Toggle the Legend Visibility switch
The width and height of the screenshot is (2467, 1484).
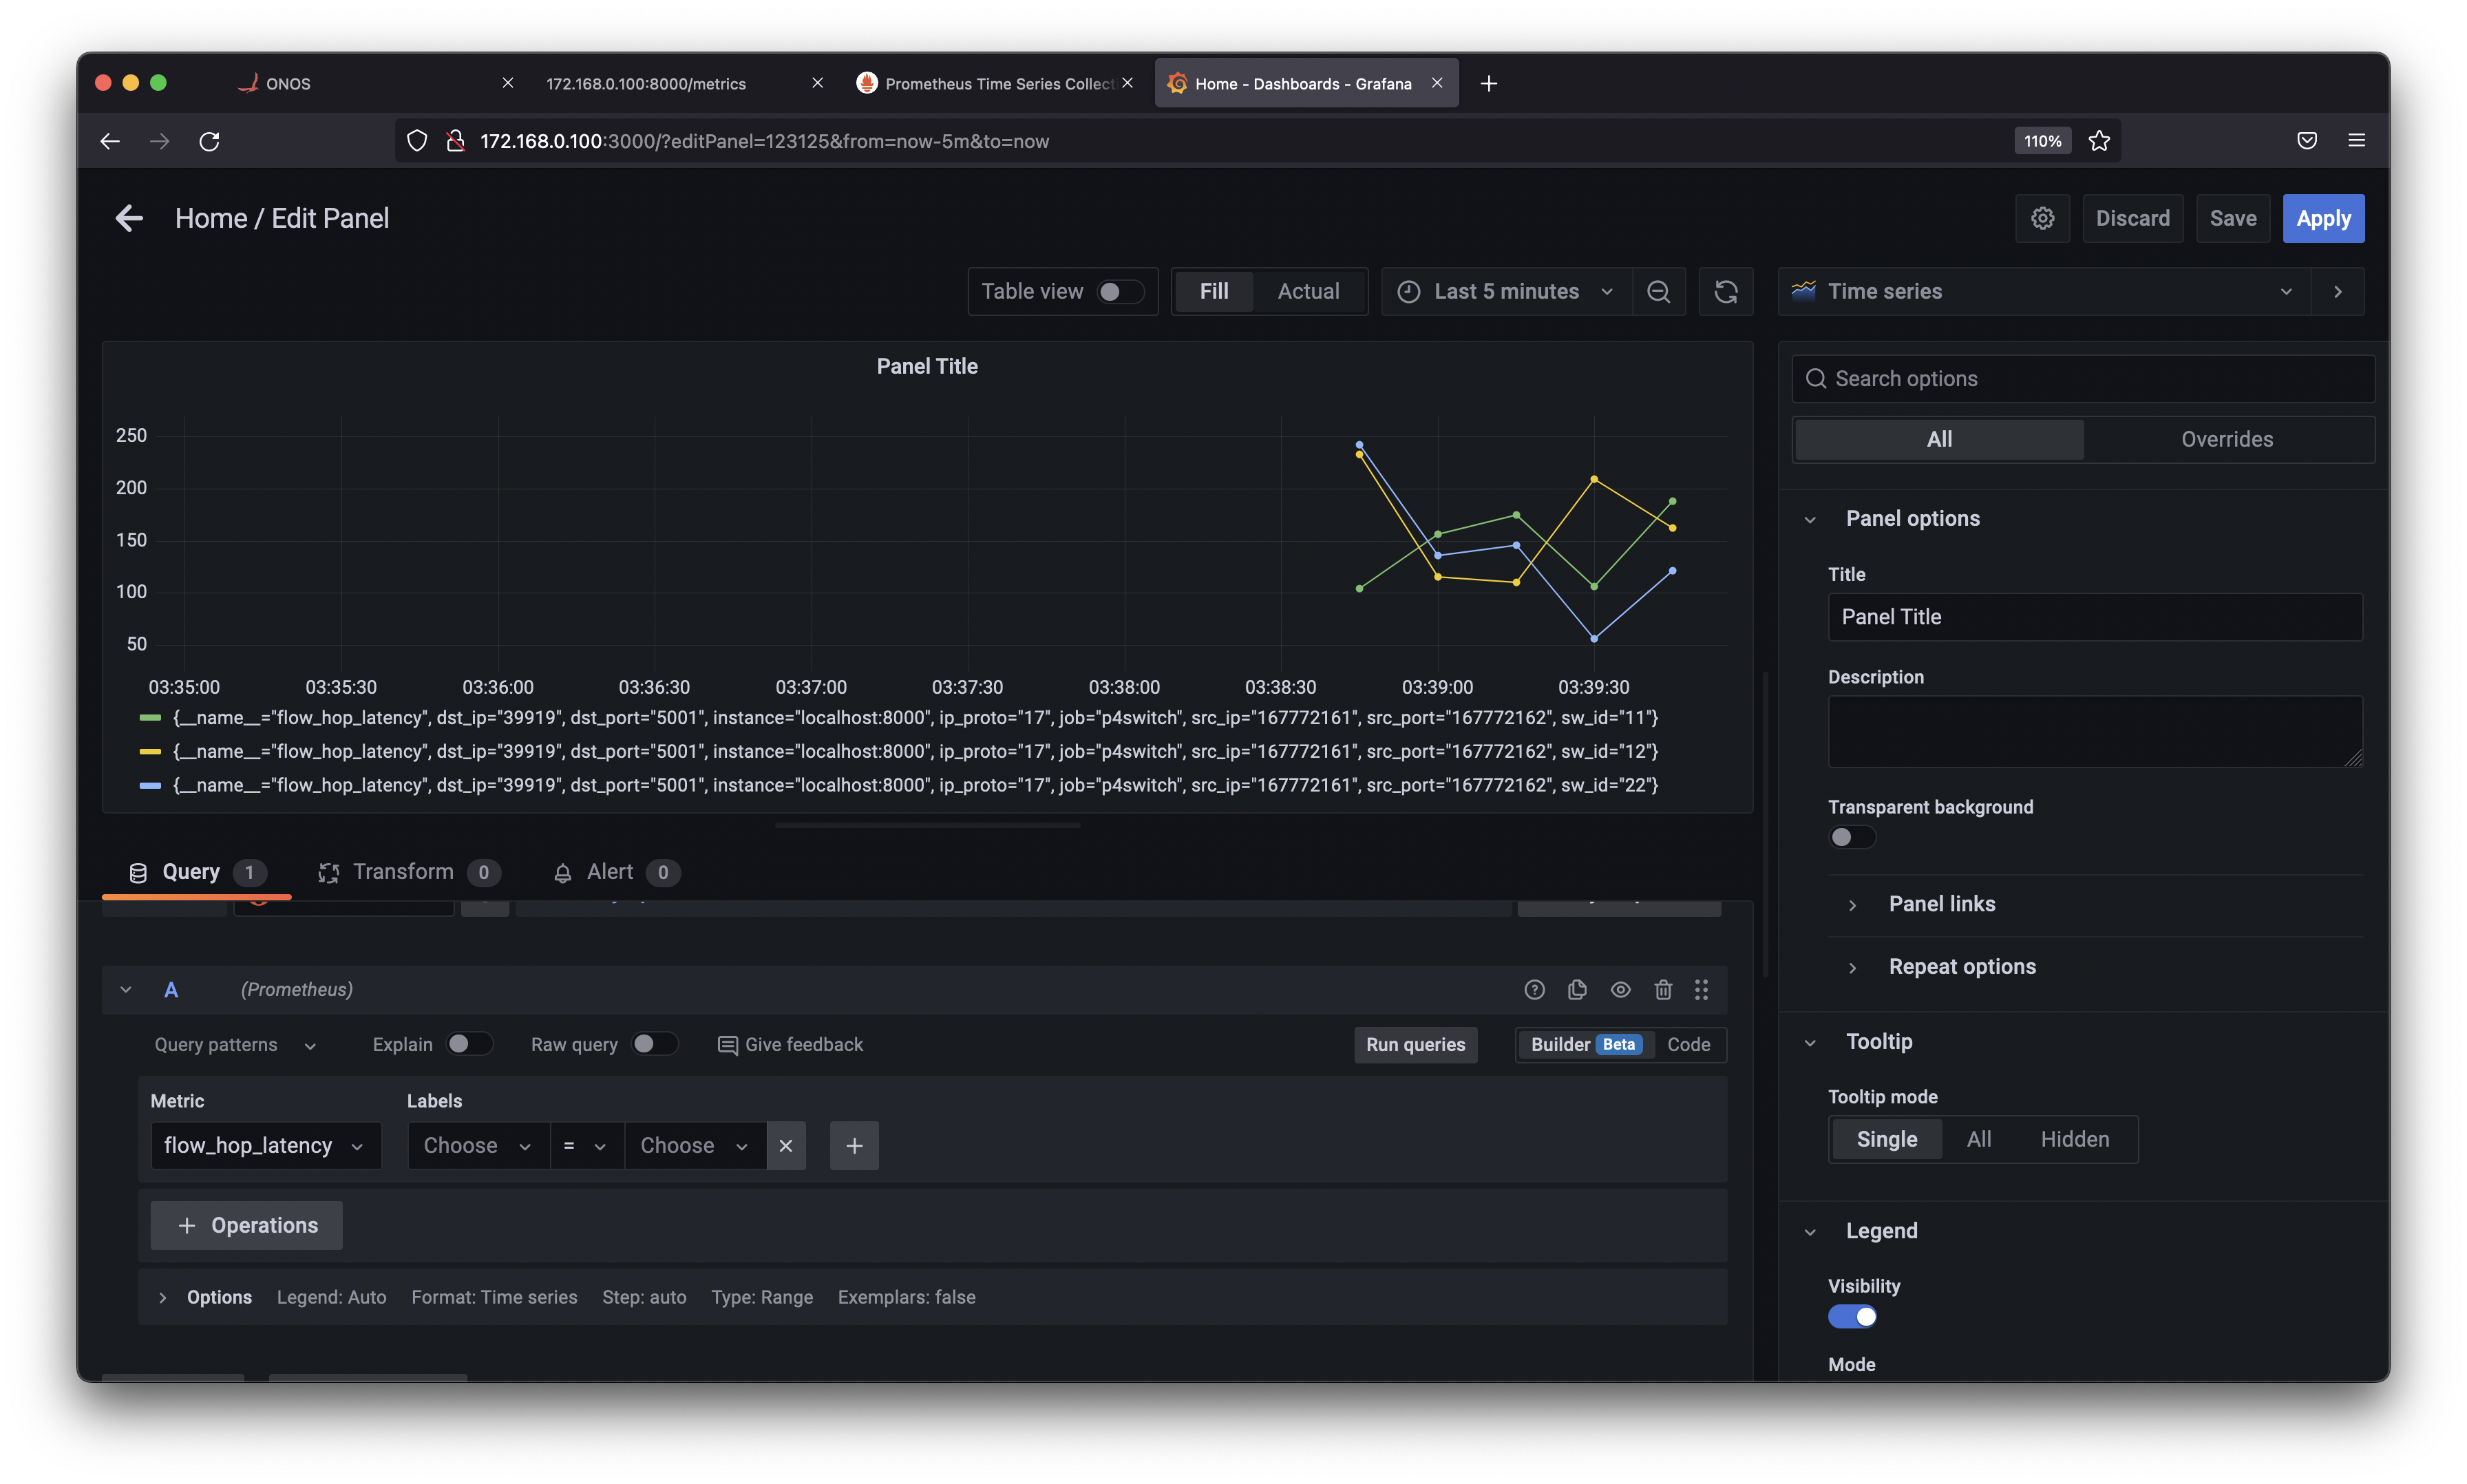coord(1851,1316)
